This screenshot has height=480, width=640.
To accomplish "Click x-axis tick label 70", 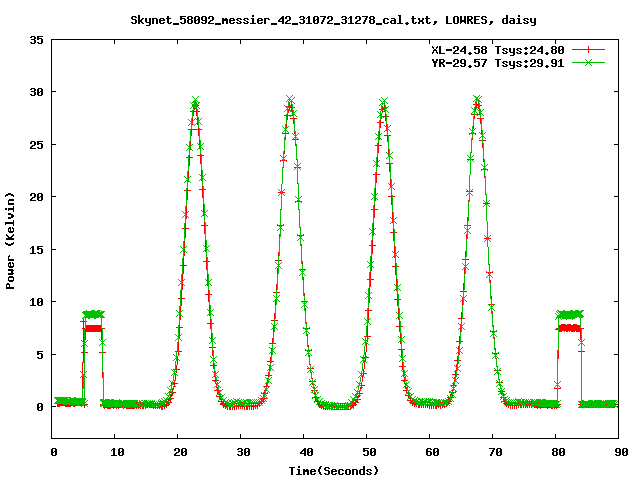I will [495, 452].
